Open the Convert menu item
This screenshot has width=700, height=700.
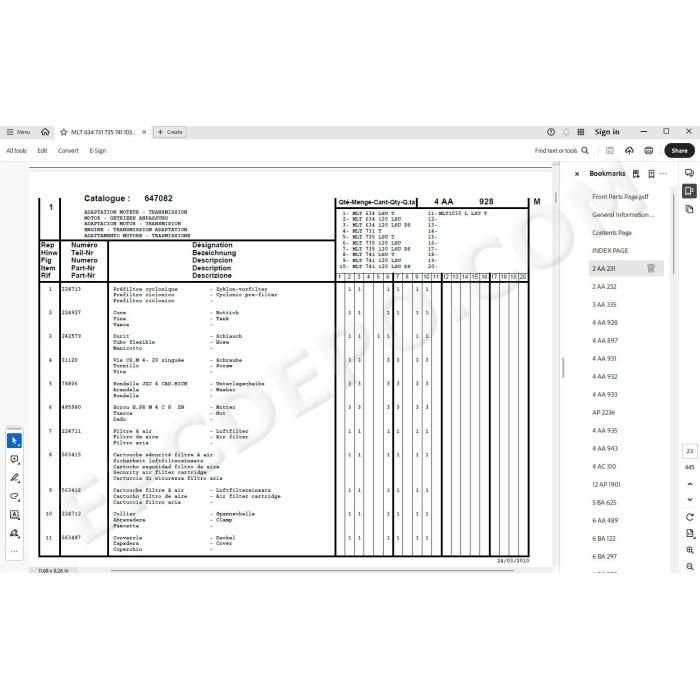[x=68, y=151]
